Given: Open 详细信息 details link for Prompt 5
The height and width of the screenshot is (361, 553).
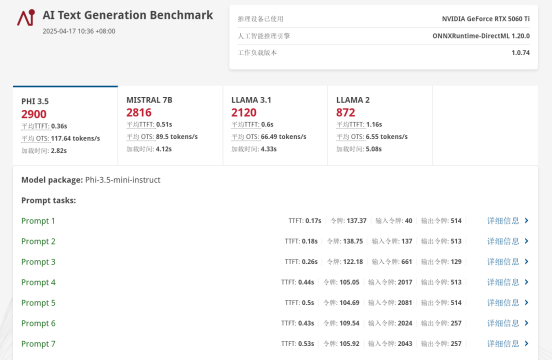Looking at the screenshot, I should tap(503, 302).
